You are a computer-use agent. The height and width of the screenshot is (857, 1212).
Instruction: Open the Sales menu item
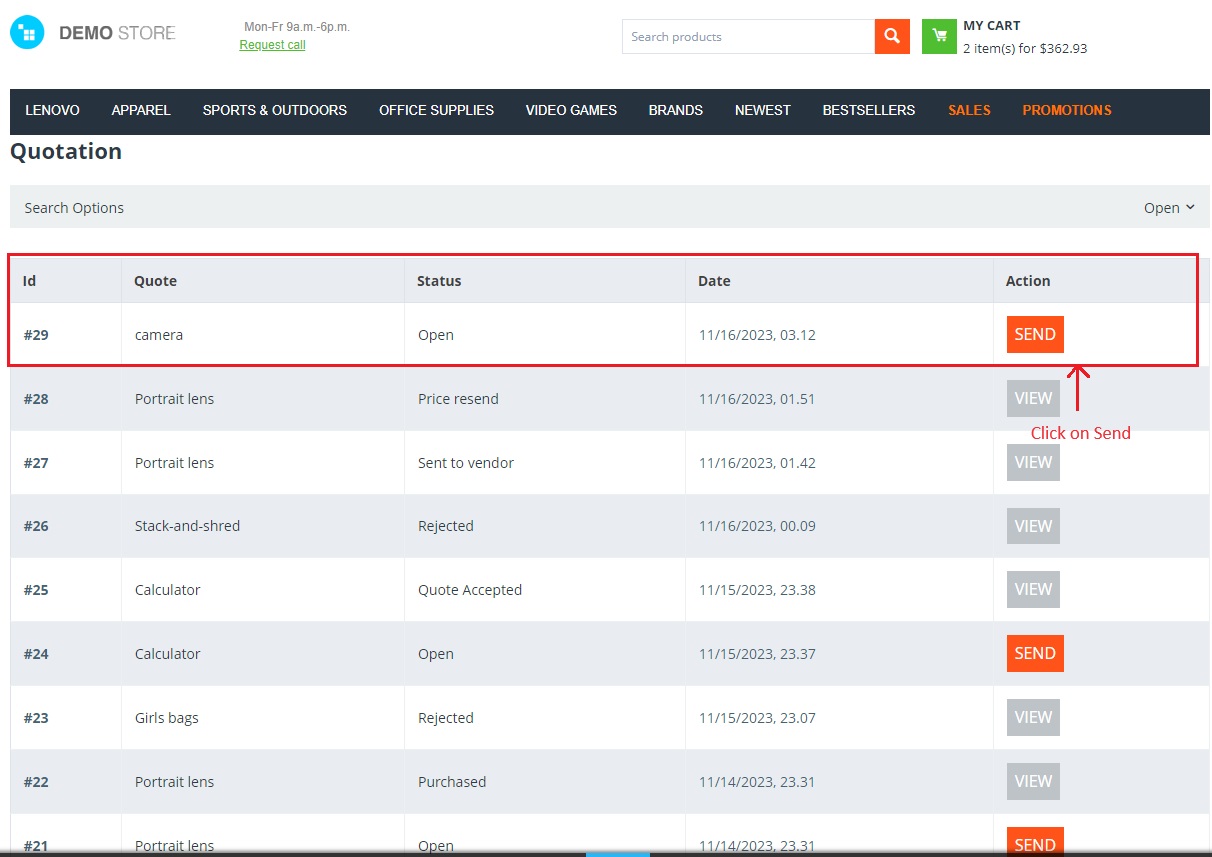(x=969, y=110)
